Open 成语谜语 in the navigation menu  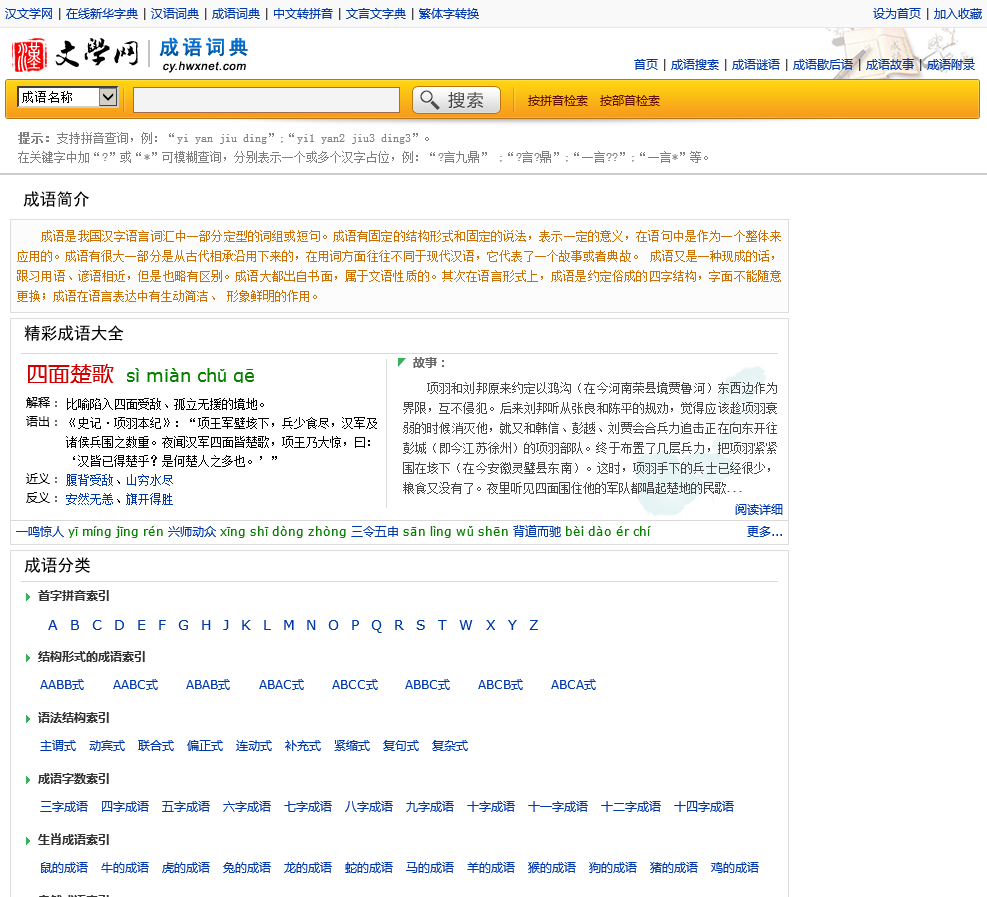click(x=755, y=65)
